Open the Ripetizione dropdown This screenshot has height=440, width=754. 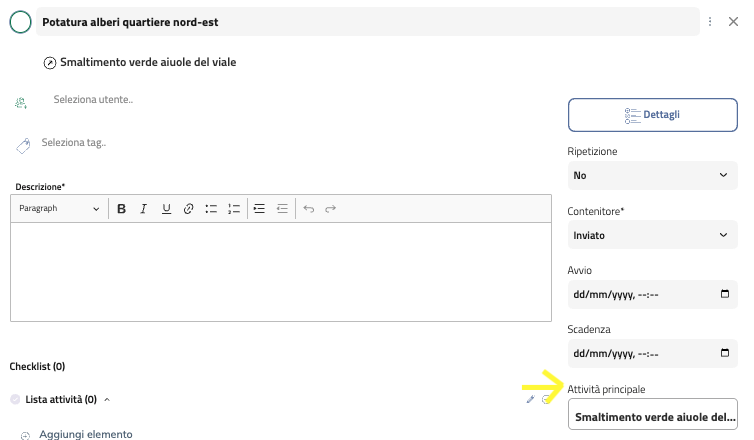coord(652,175)
